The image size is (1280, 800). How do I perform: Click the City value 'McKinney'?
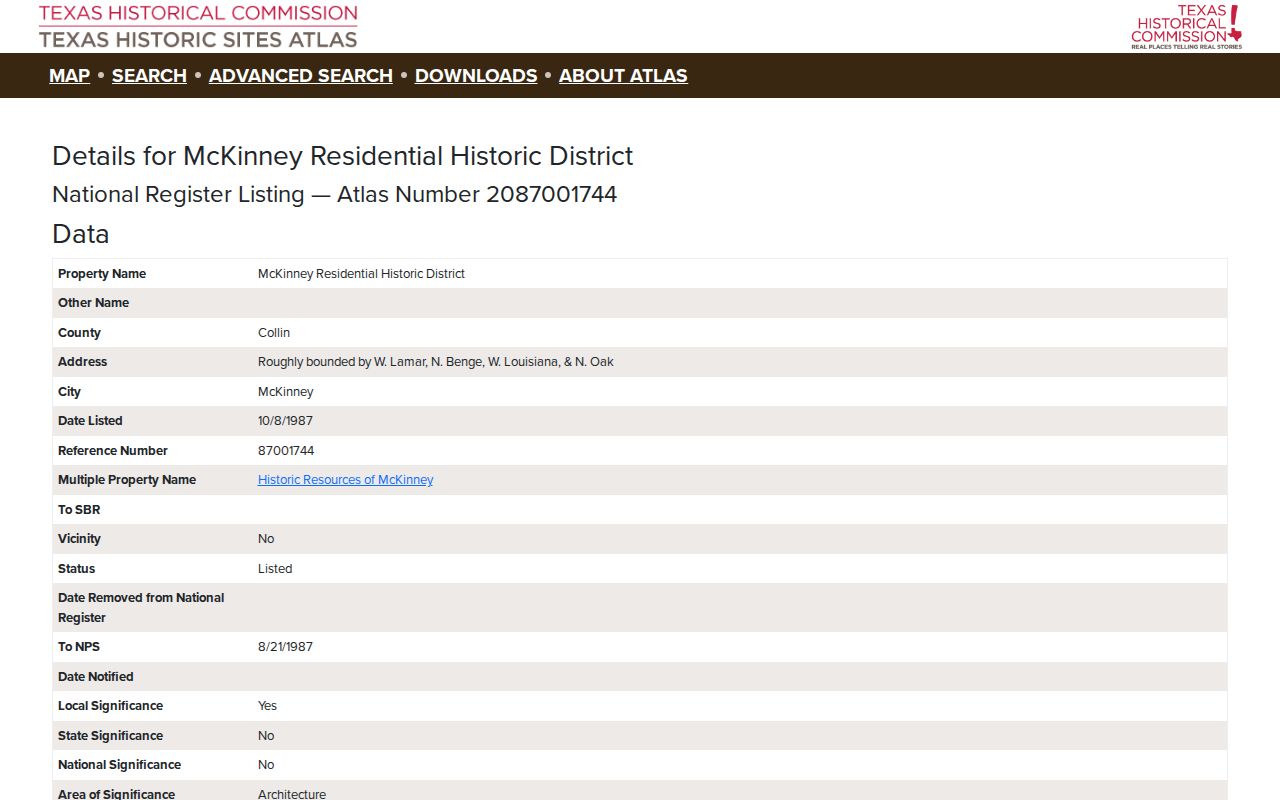coord(286,392)
